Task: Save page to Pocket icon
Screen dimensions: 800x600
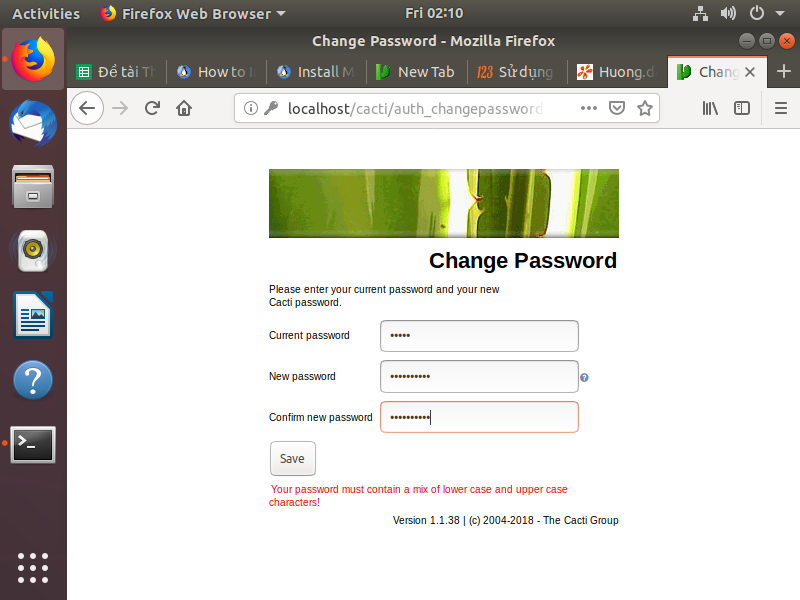Action: coord(617,108)
